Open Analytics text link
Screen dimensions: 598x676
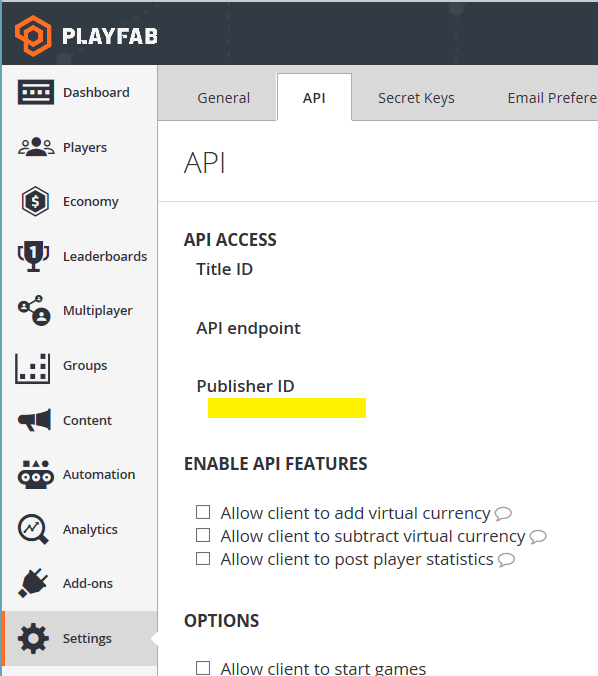tap(90, 529)
